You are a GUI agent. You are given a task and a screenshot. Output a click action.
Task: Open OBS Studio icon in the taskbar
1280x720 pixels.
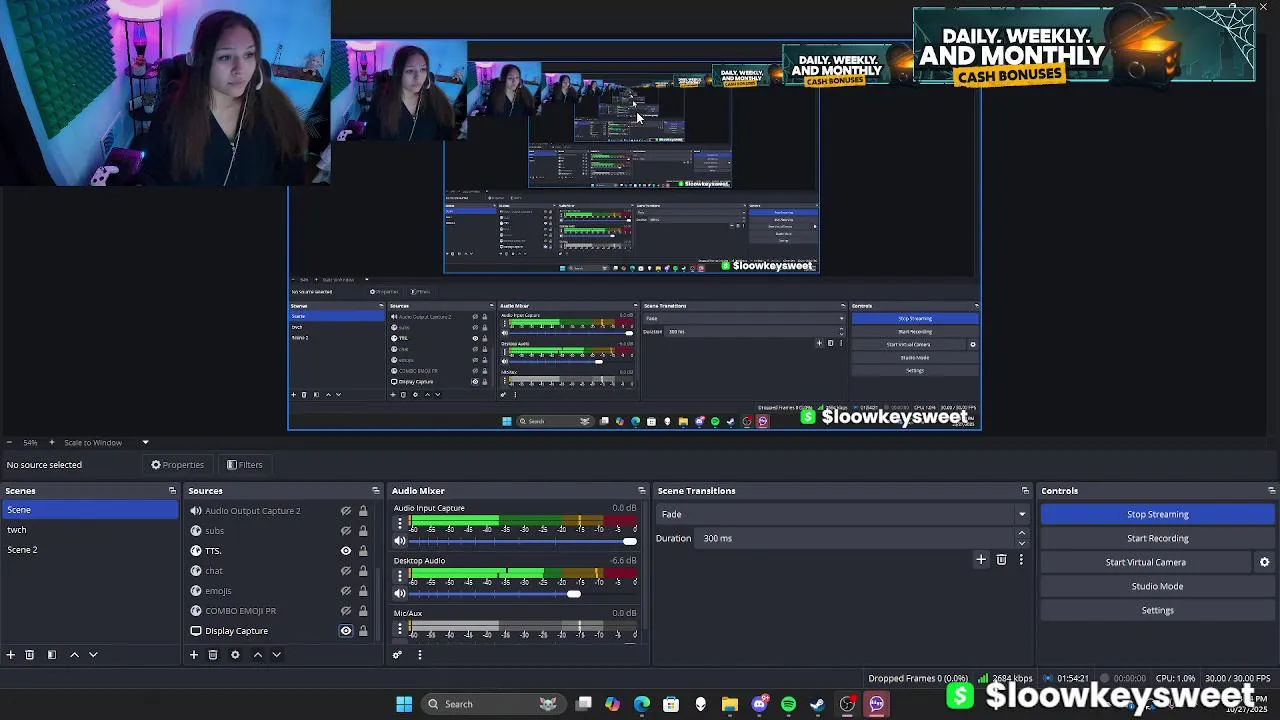coord(847,704)
